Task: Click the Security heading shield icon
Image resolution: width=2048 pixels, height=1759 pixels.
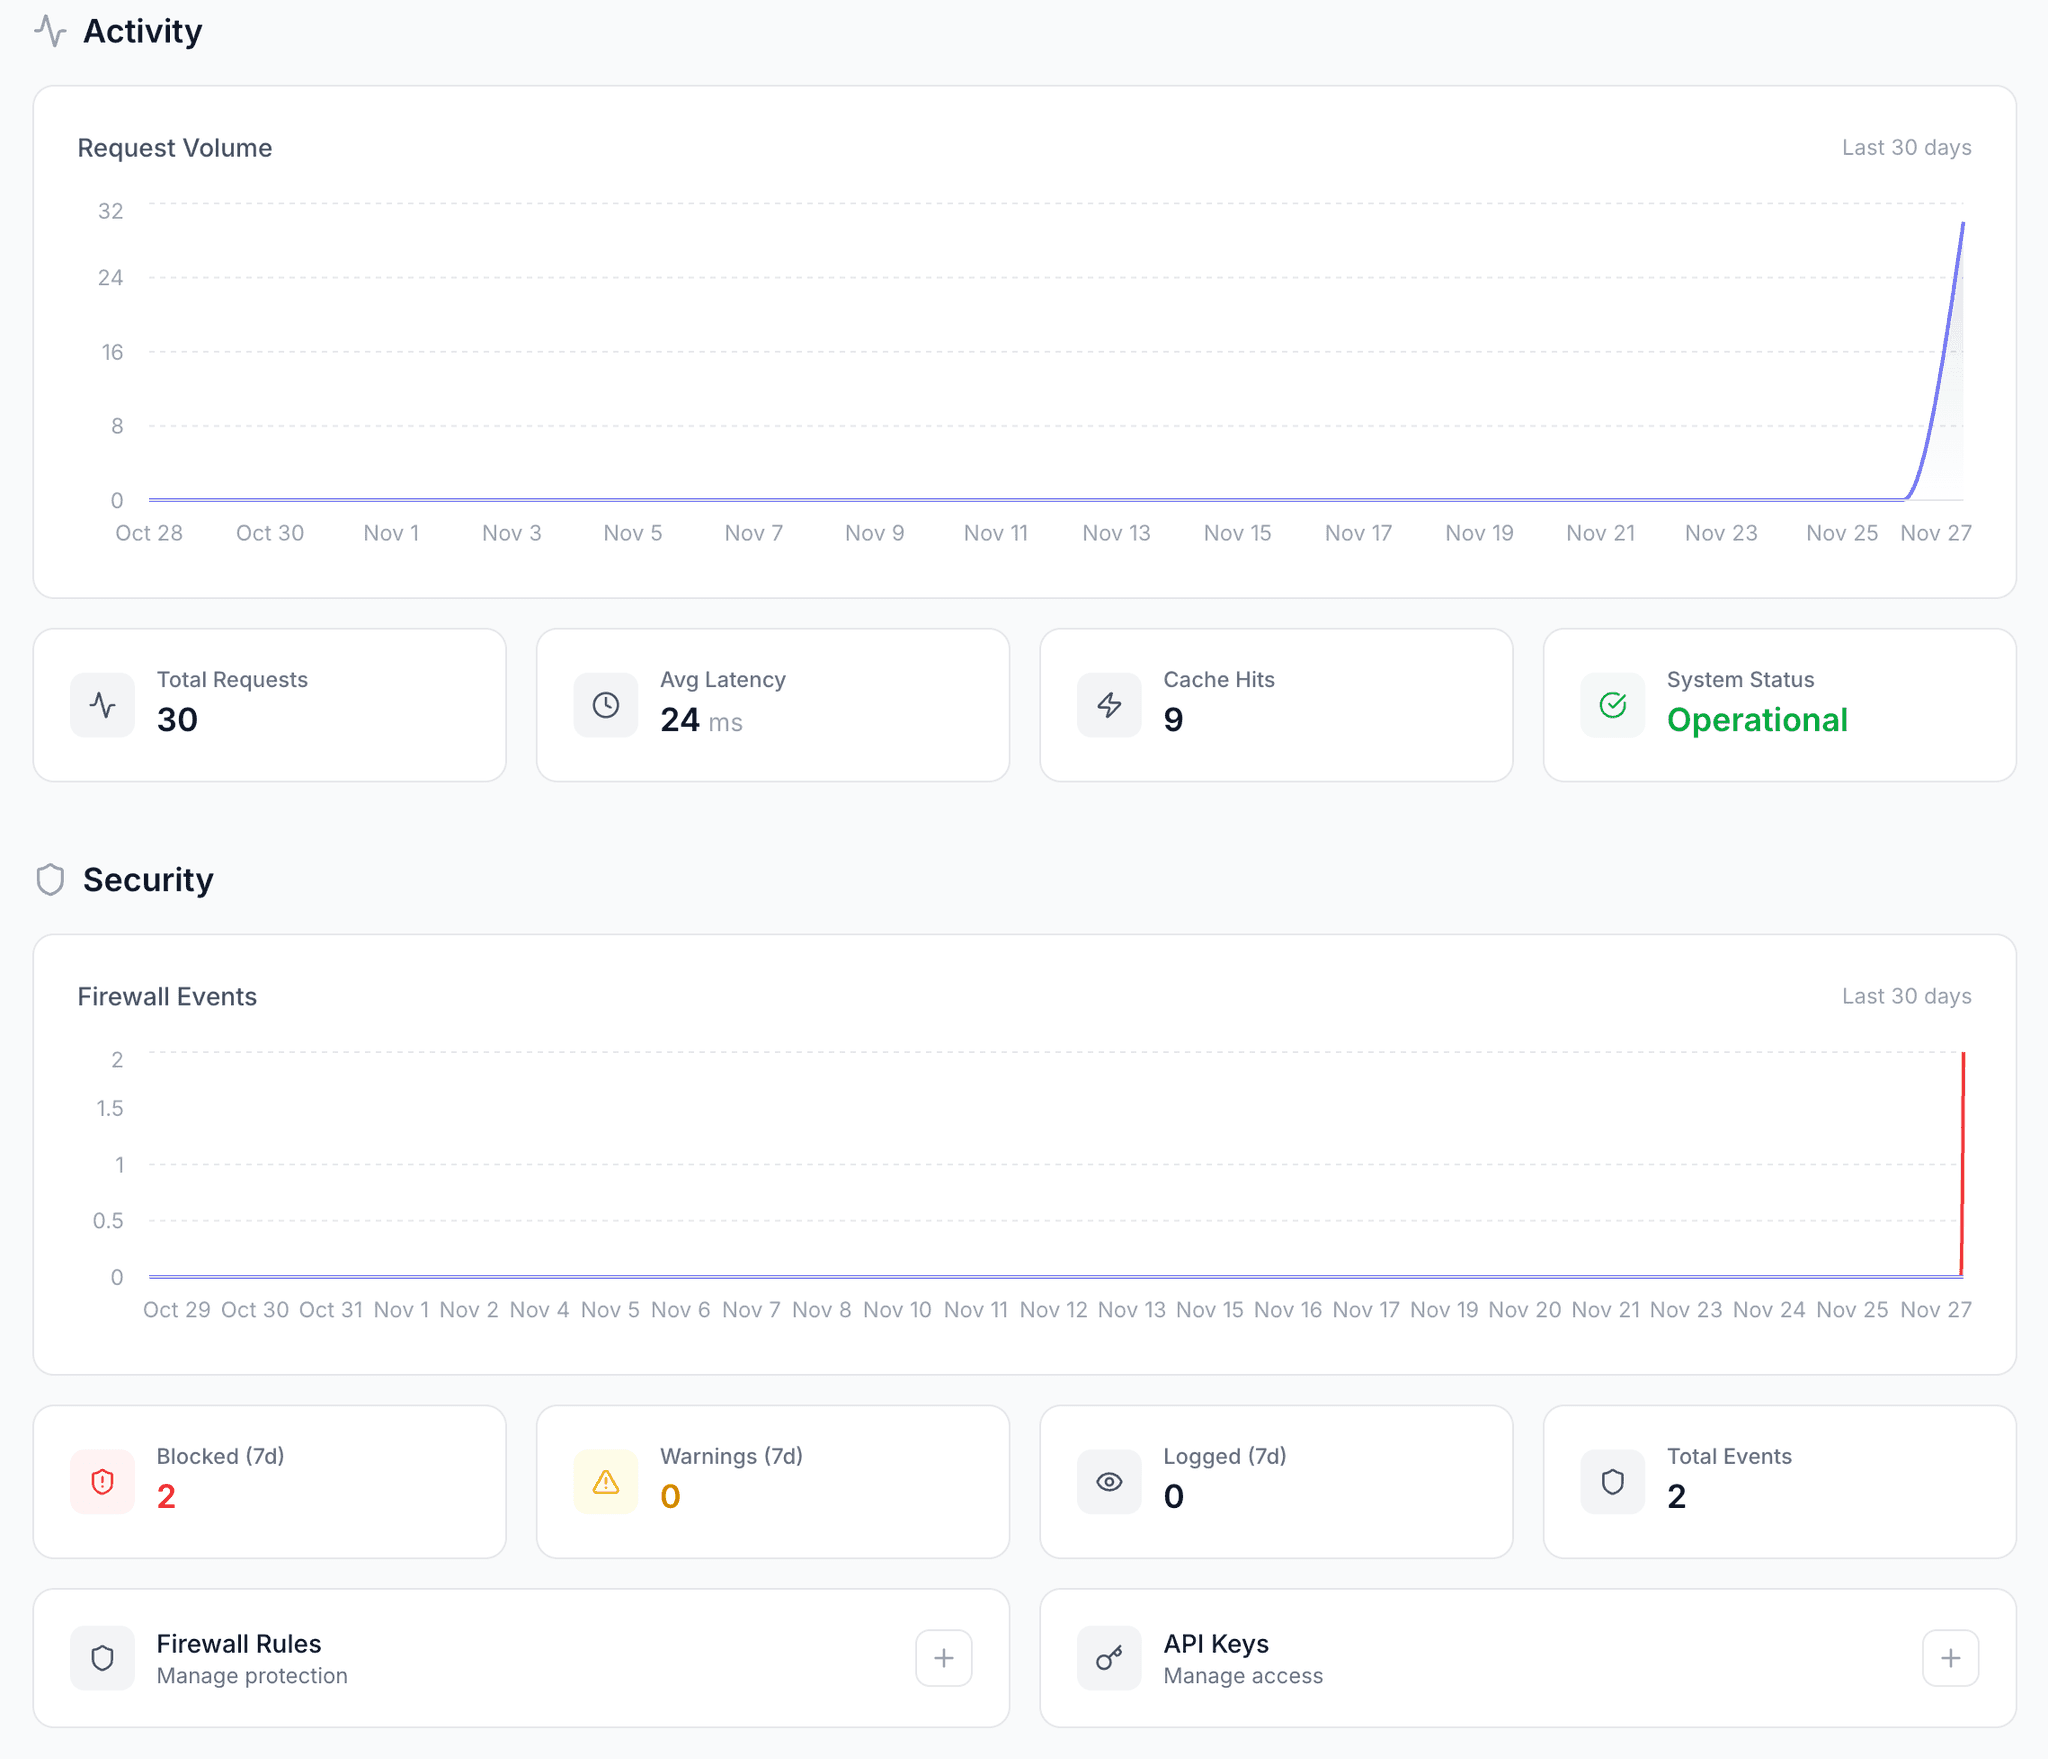Action: point(50,880)
